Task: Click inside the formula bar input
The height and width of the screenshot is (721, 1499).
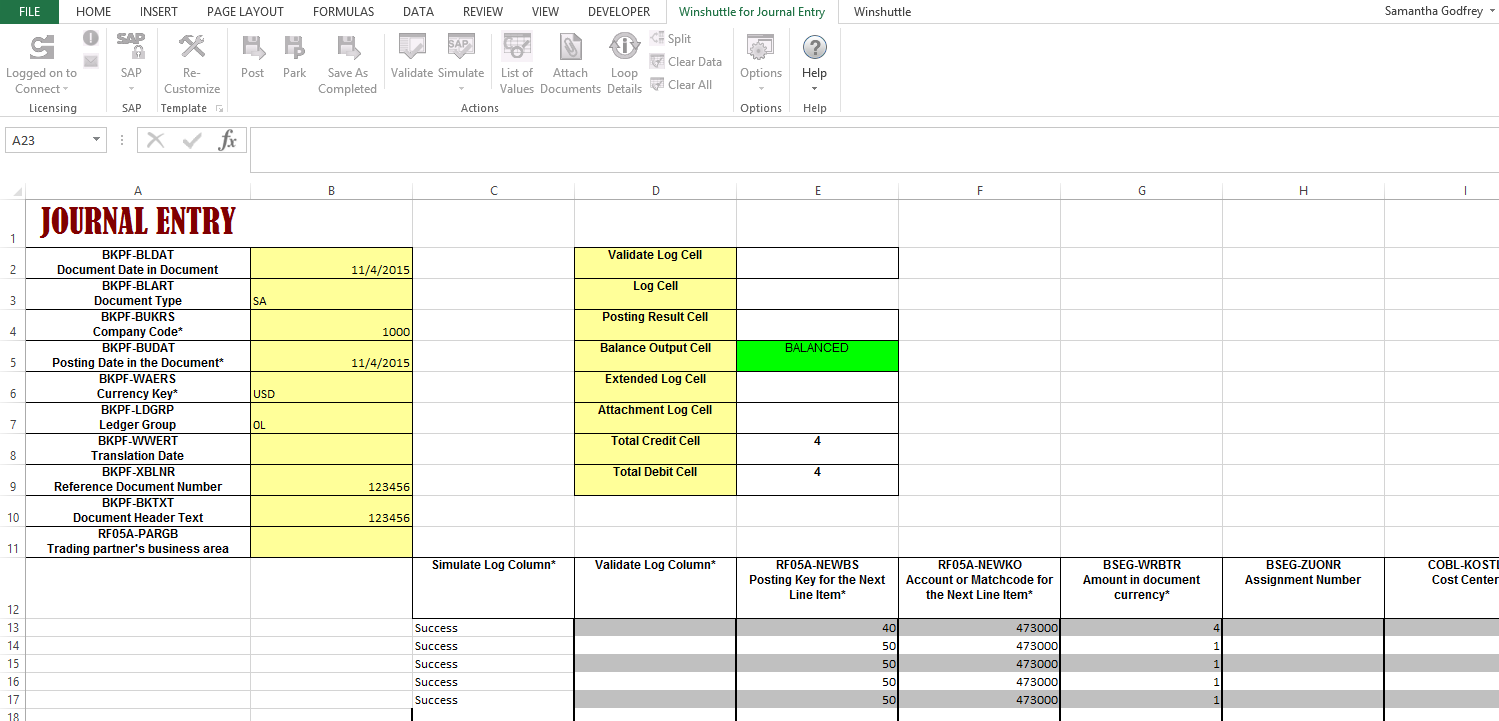Action: (873, 149)
